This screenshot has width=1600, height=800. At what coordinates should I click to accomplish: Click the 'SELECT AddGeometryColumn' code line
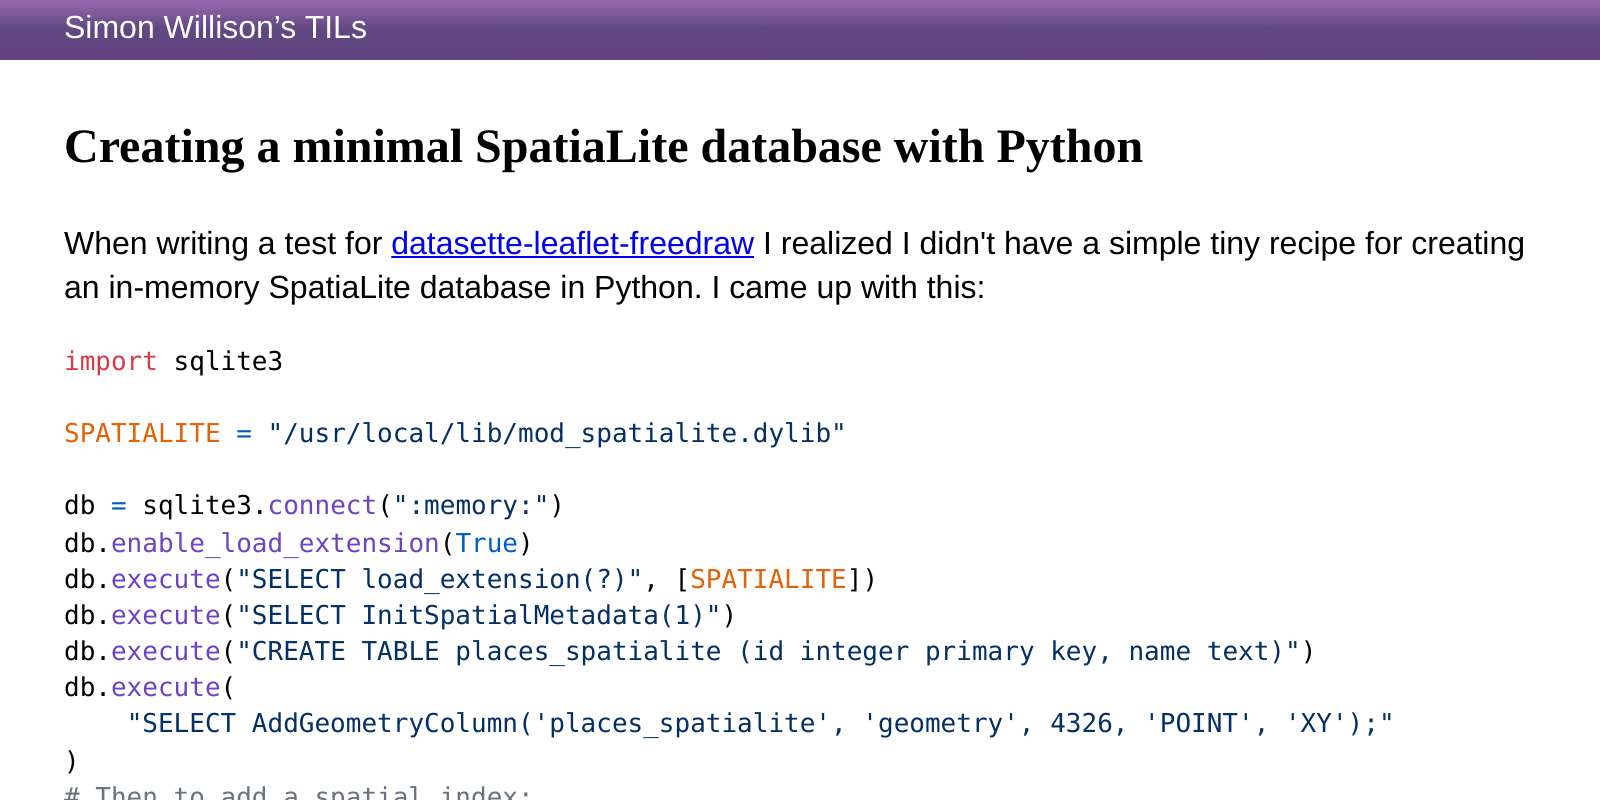[x=760, y=723]
